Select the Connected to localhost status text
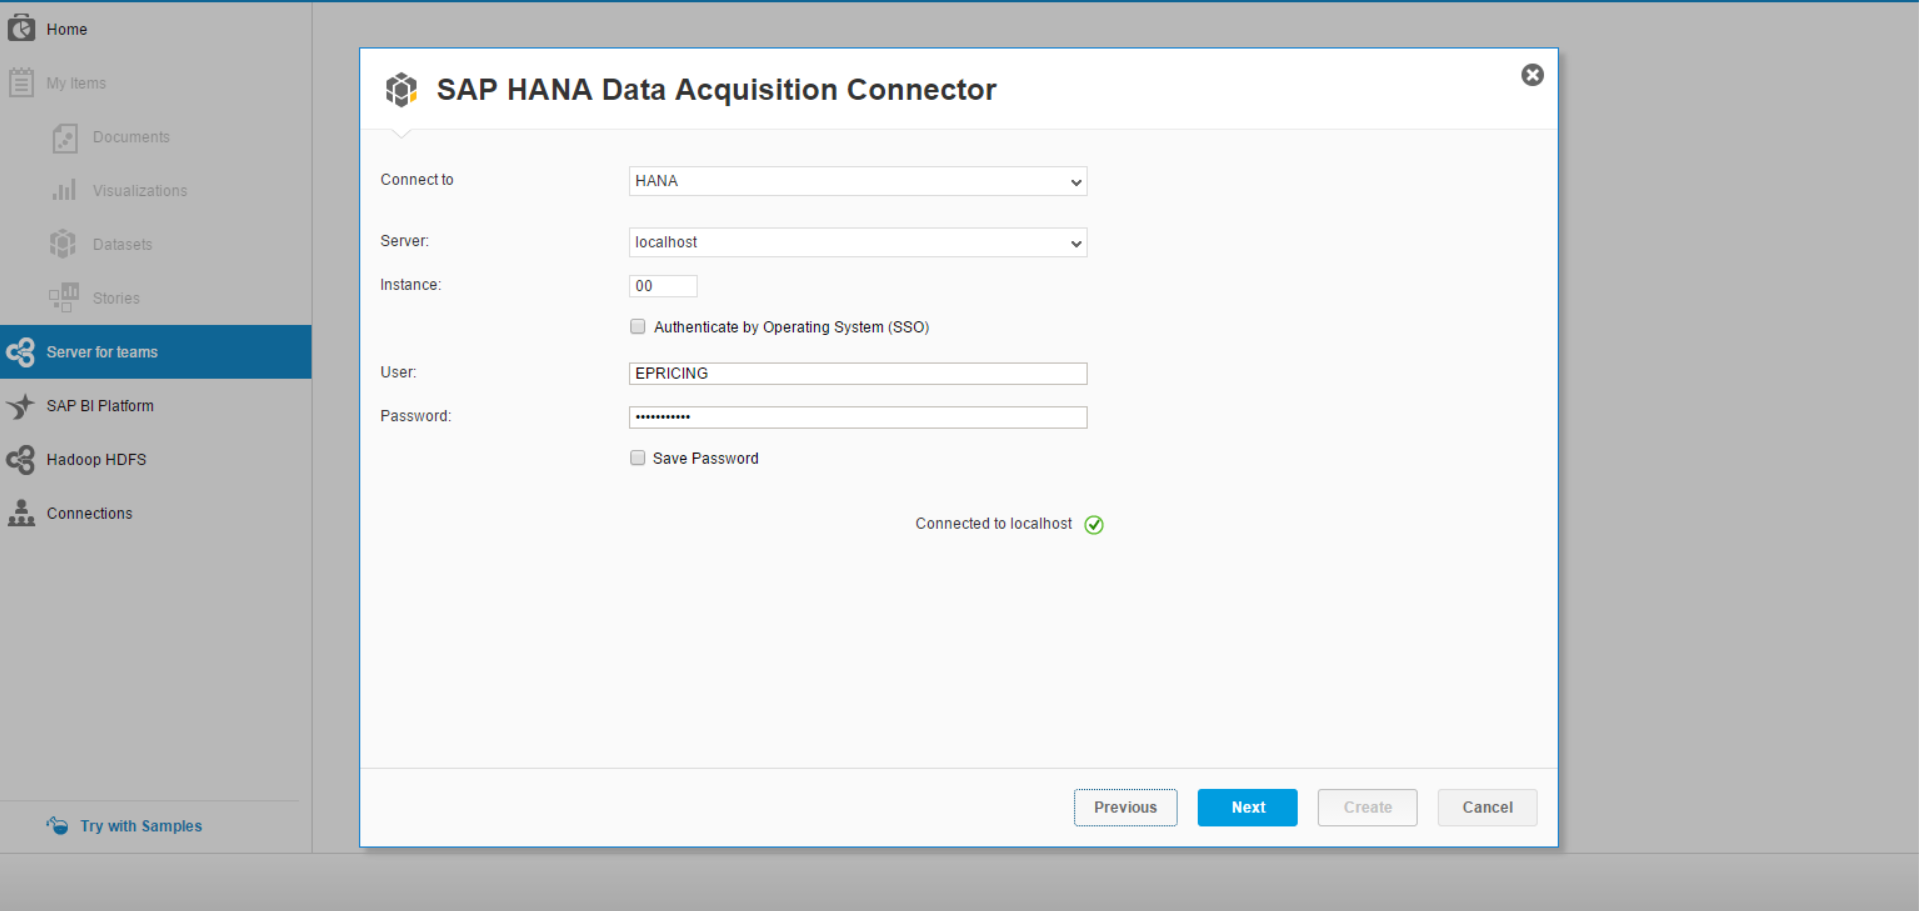Image resolution: width=1919 pixels, height=911 pixels. (x=993, y=523)
